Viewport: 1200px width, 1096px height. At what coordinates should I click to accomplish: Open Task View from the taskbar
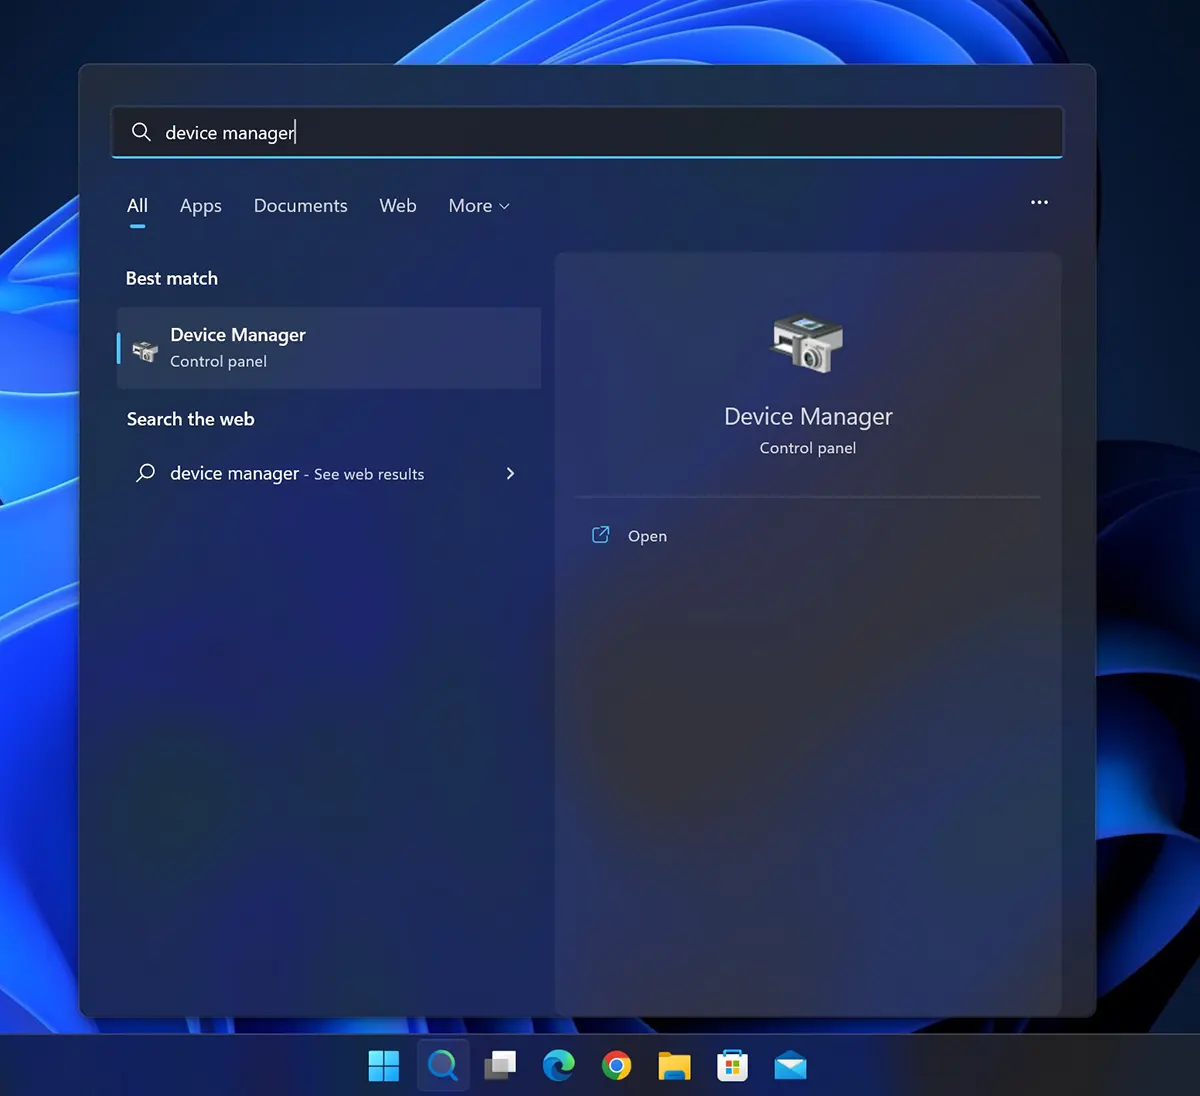(x=500, y=1066)
